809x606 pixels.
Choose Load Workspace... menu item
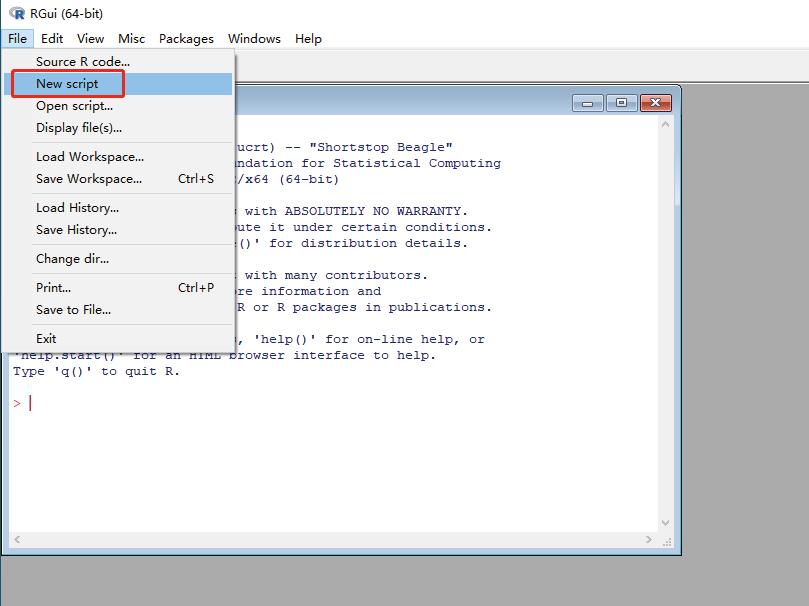point(90,157)
